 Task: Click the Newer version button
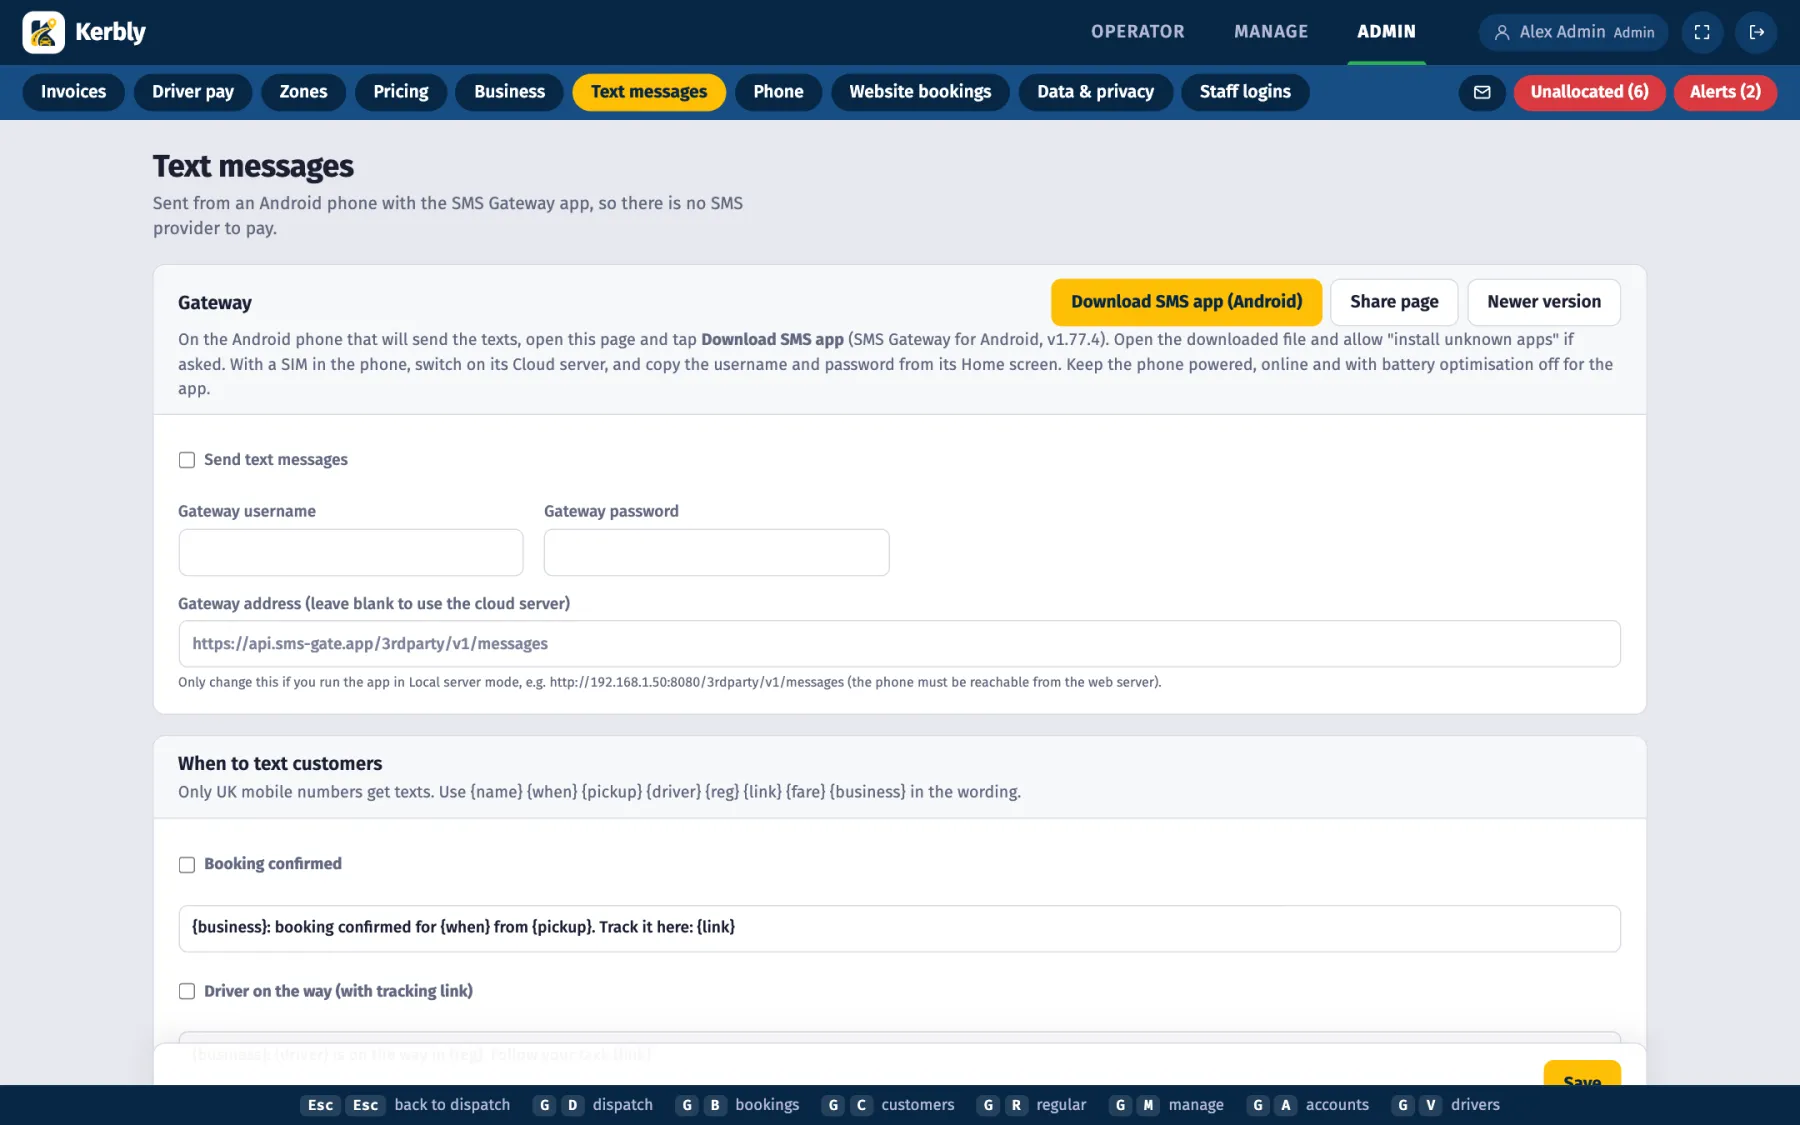[1543, 302]
